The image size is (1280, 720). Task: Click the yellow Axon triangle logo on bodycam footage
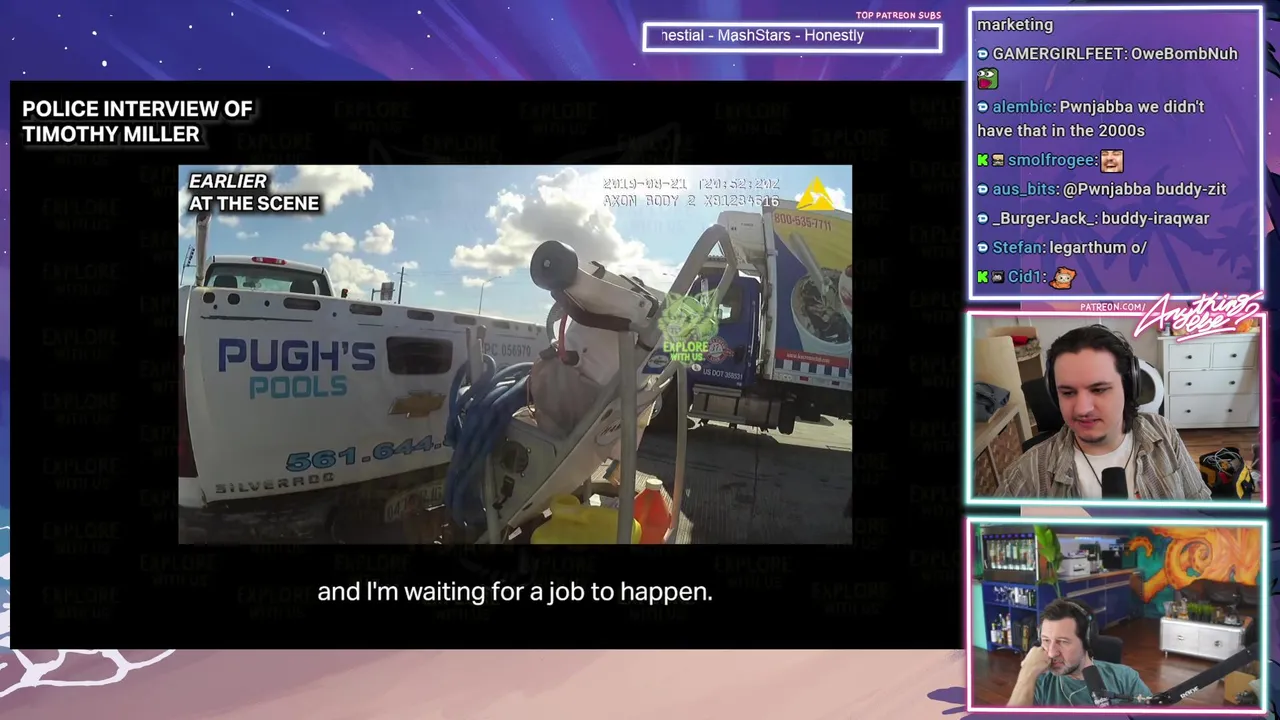(817, 193)
